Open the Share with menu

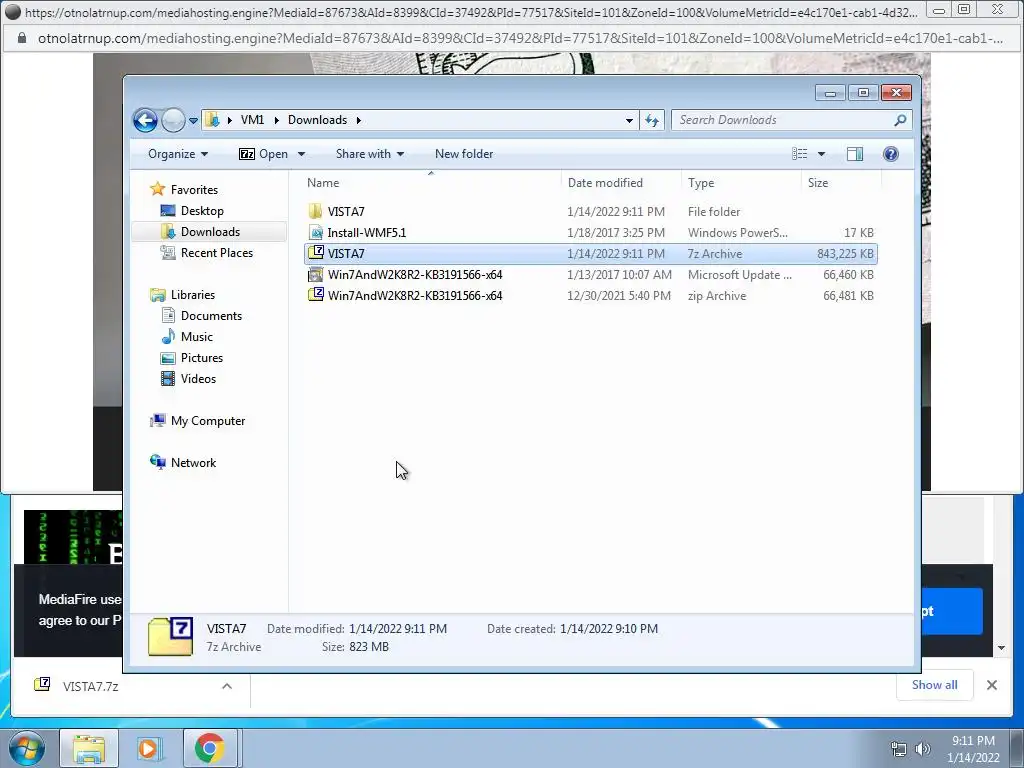click(370, 154)
